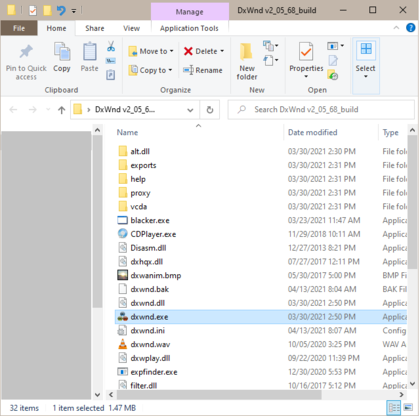Expand Select dropdown arrow
Image resolution: width=420 pixels, height=416 pixels.
coord(366,77)
